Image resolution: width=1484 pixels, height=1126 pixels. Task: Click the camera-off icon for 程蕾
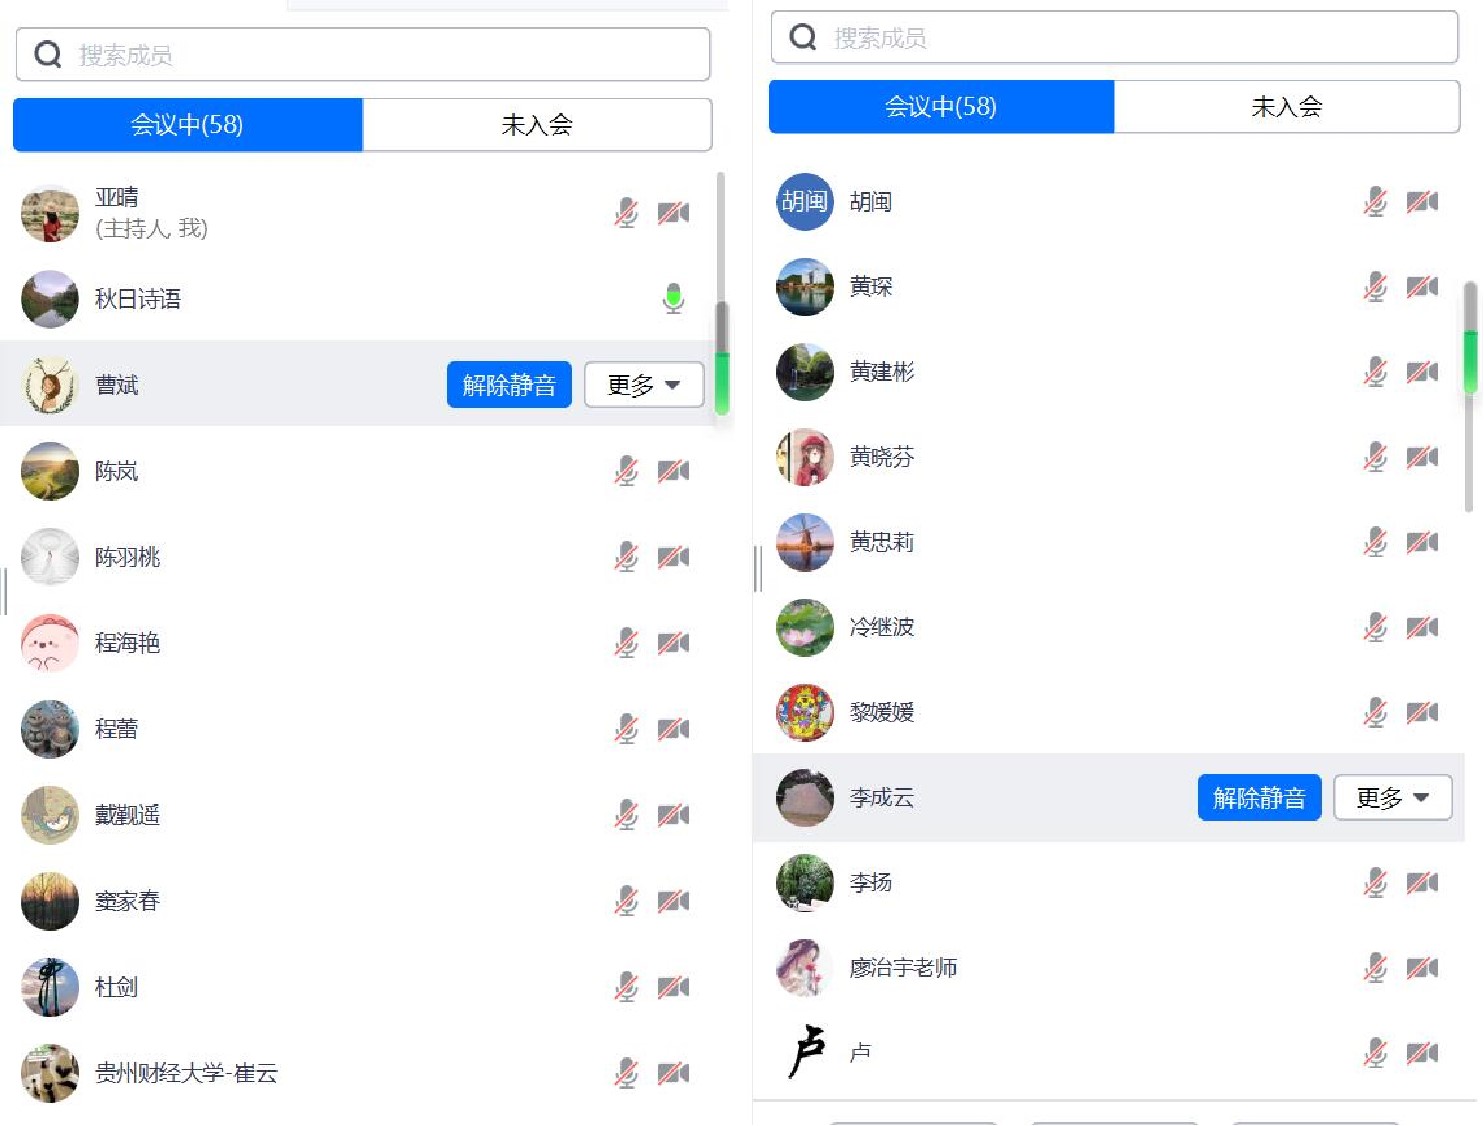point(673,729)
